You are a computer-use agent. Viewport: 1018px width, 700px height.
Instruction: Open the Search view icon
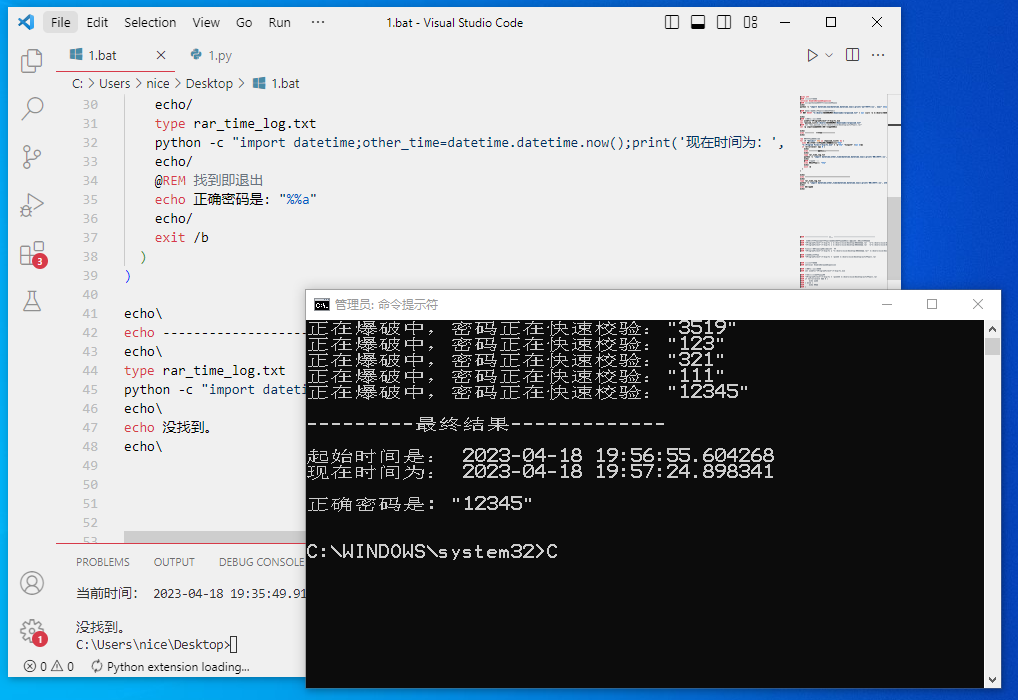pos(32,108)
